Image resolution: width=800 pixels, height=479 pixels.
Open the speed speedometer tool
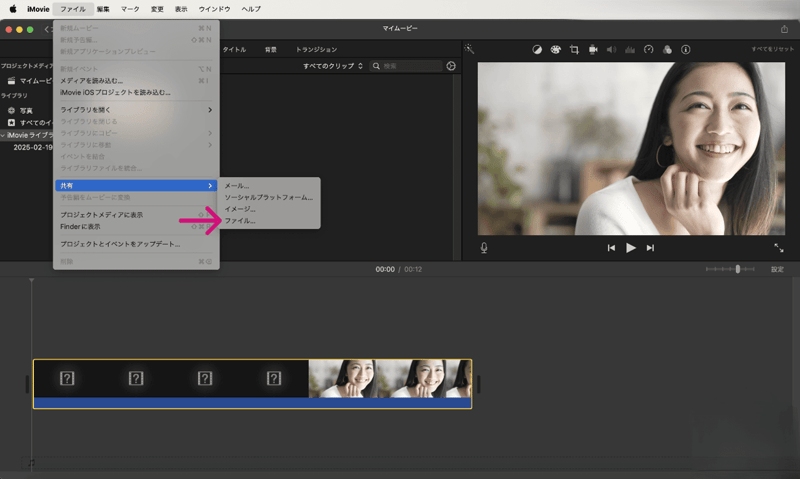pyautogui.click(x=648, y=49)
